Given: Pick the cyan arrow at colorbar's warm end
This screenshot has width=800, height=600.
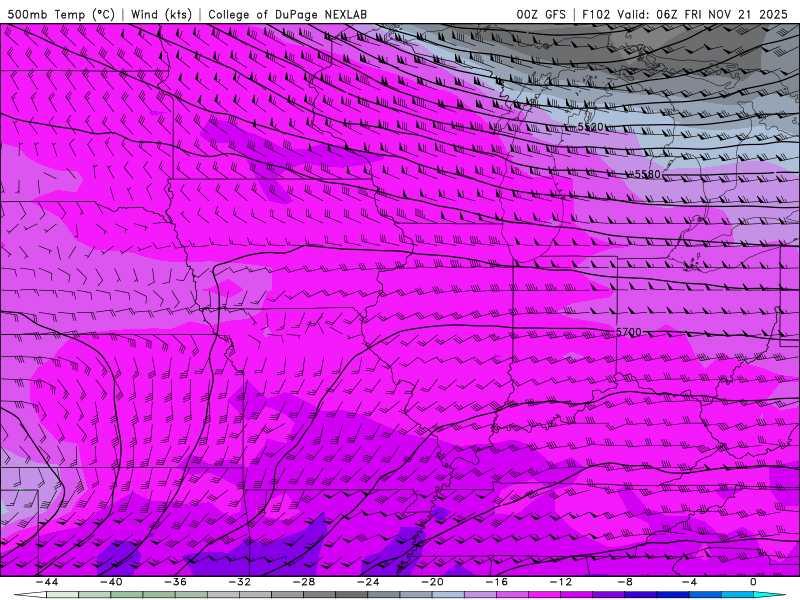Looking at the screenshot, I should (x=768, y=594).
